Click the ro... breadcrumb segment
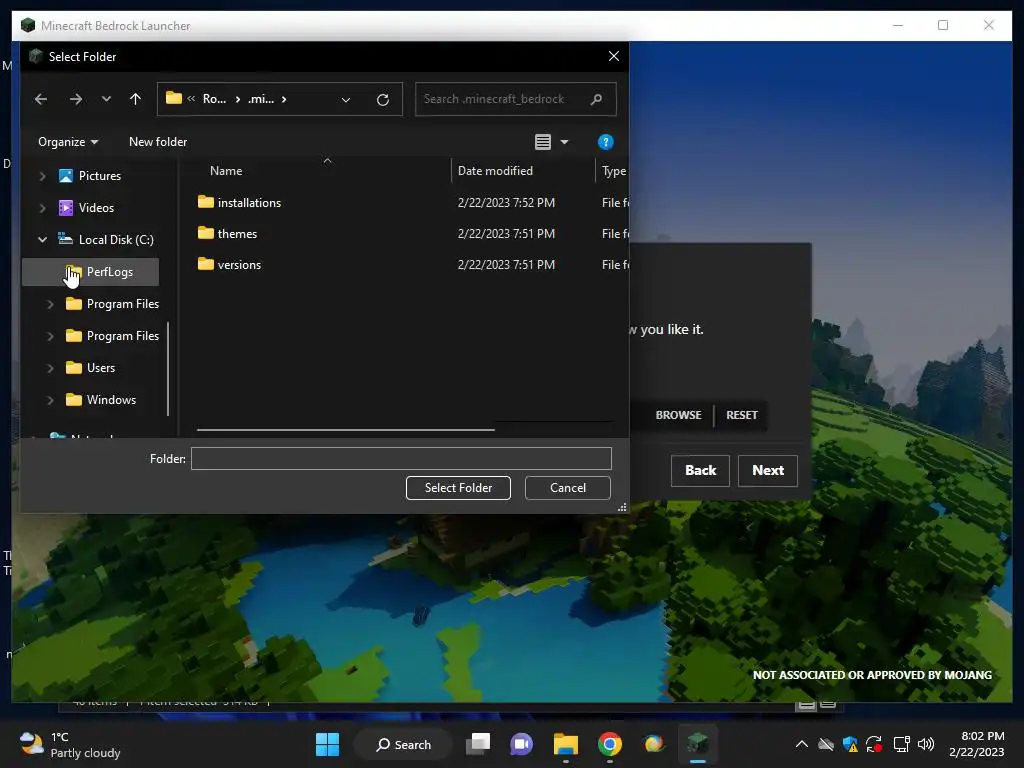 tap(214, 99)
